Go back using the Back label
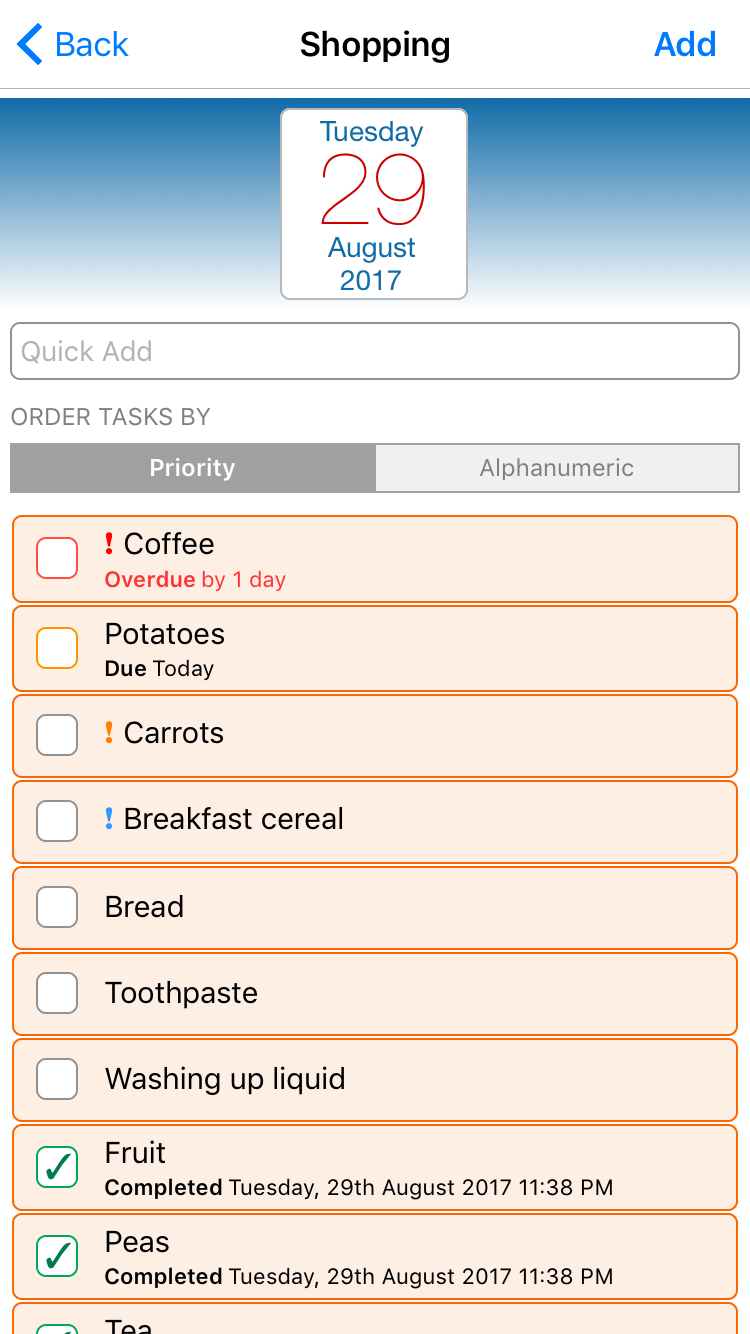The height and width of the screenshot is (1334, 750). click(92, 45)
